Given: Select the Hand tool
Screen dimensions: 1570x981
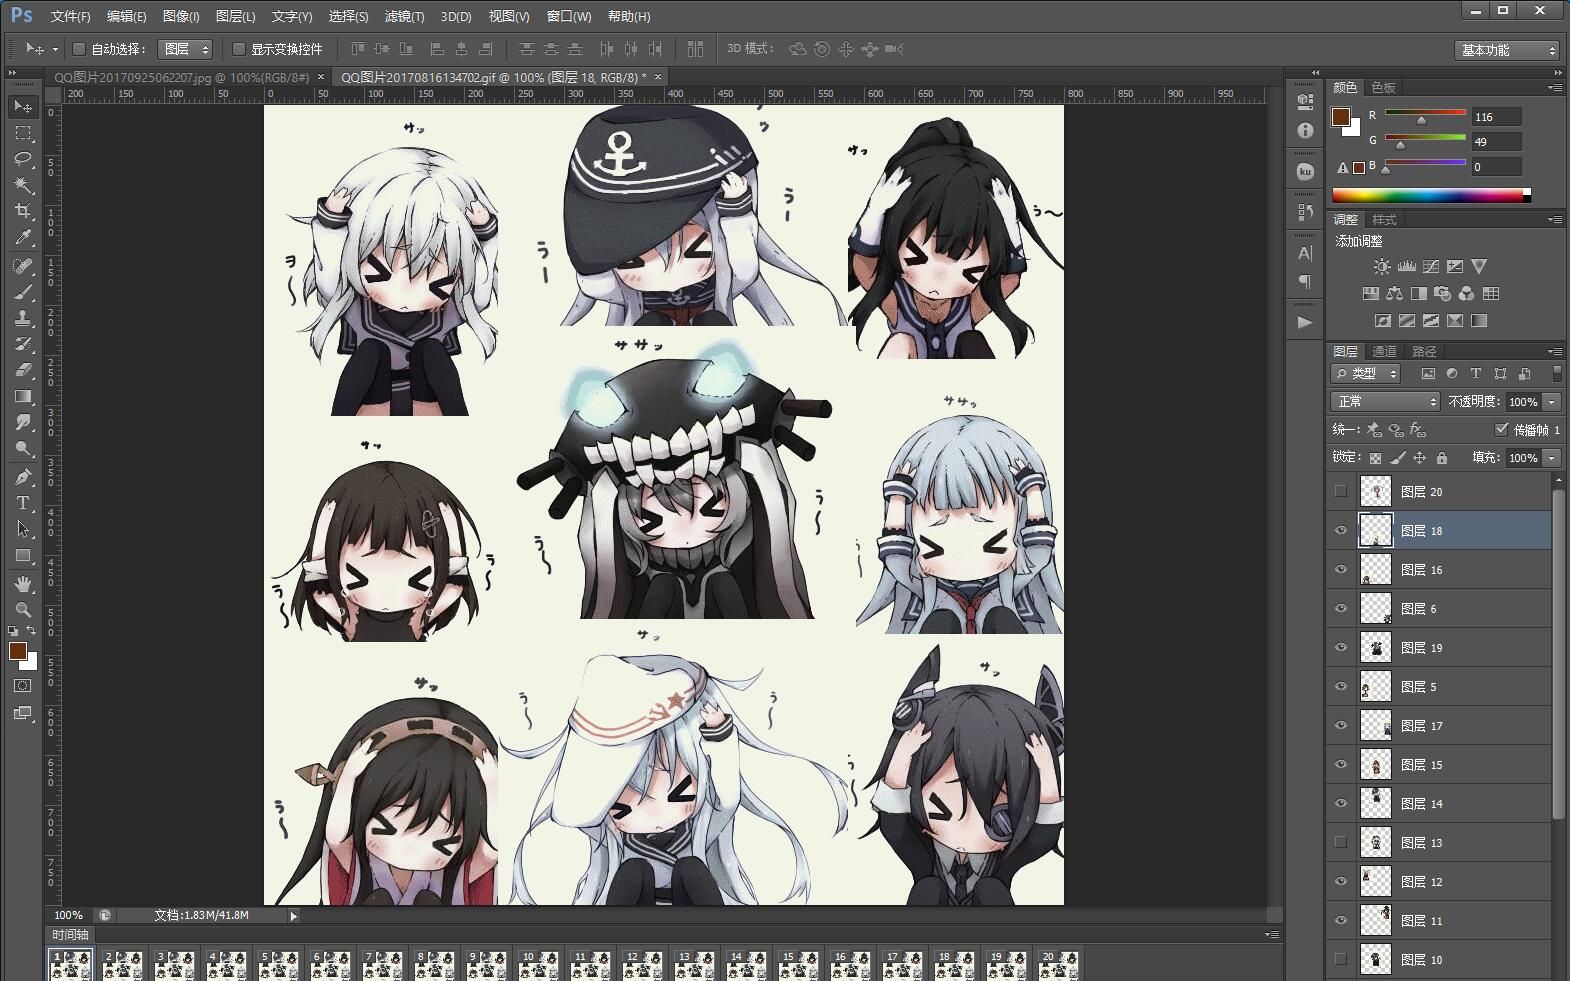Looking at the screenshot, I should [23, 584].
